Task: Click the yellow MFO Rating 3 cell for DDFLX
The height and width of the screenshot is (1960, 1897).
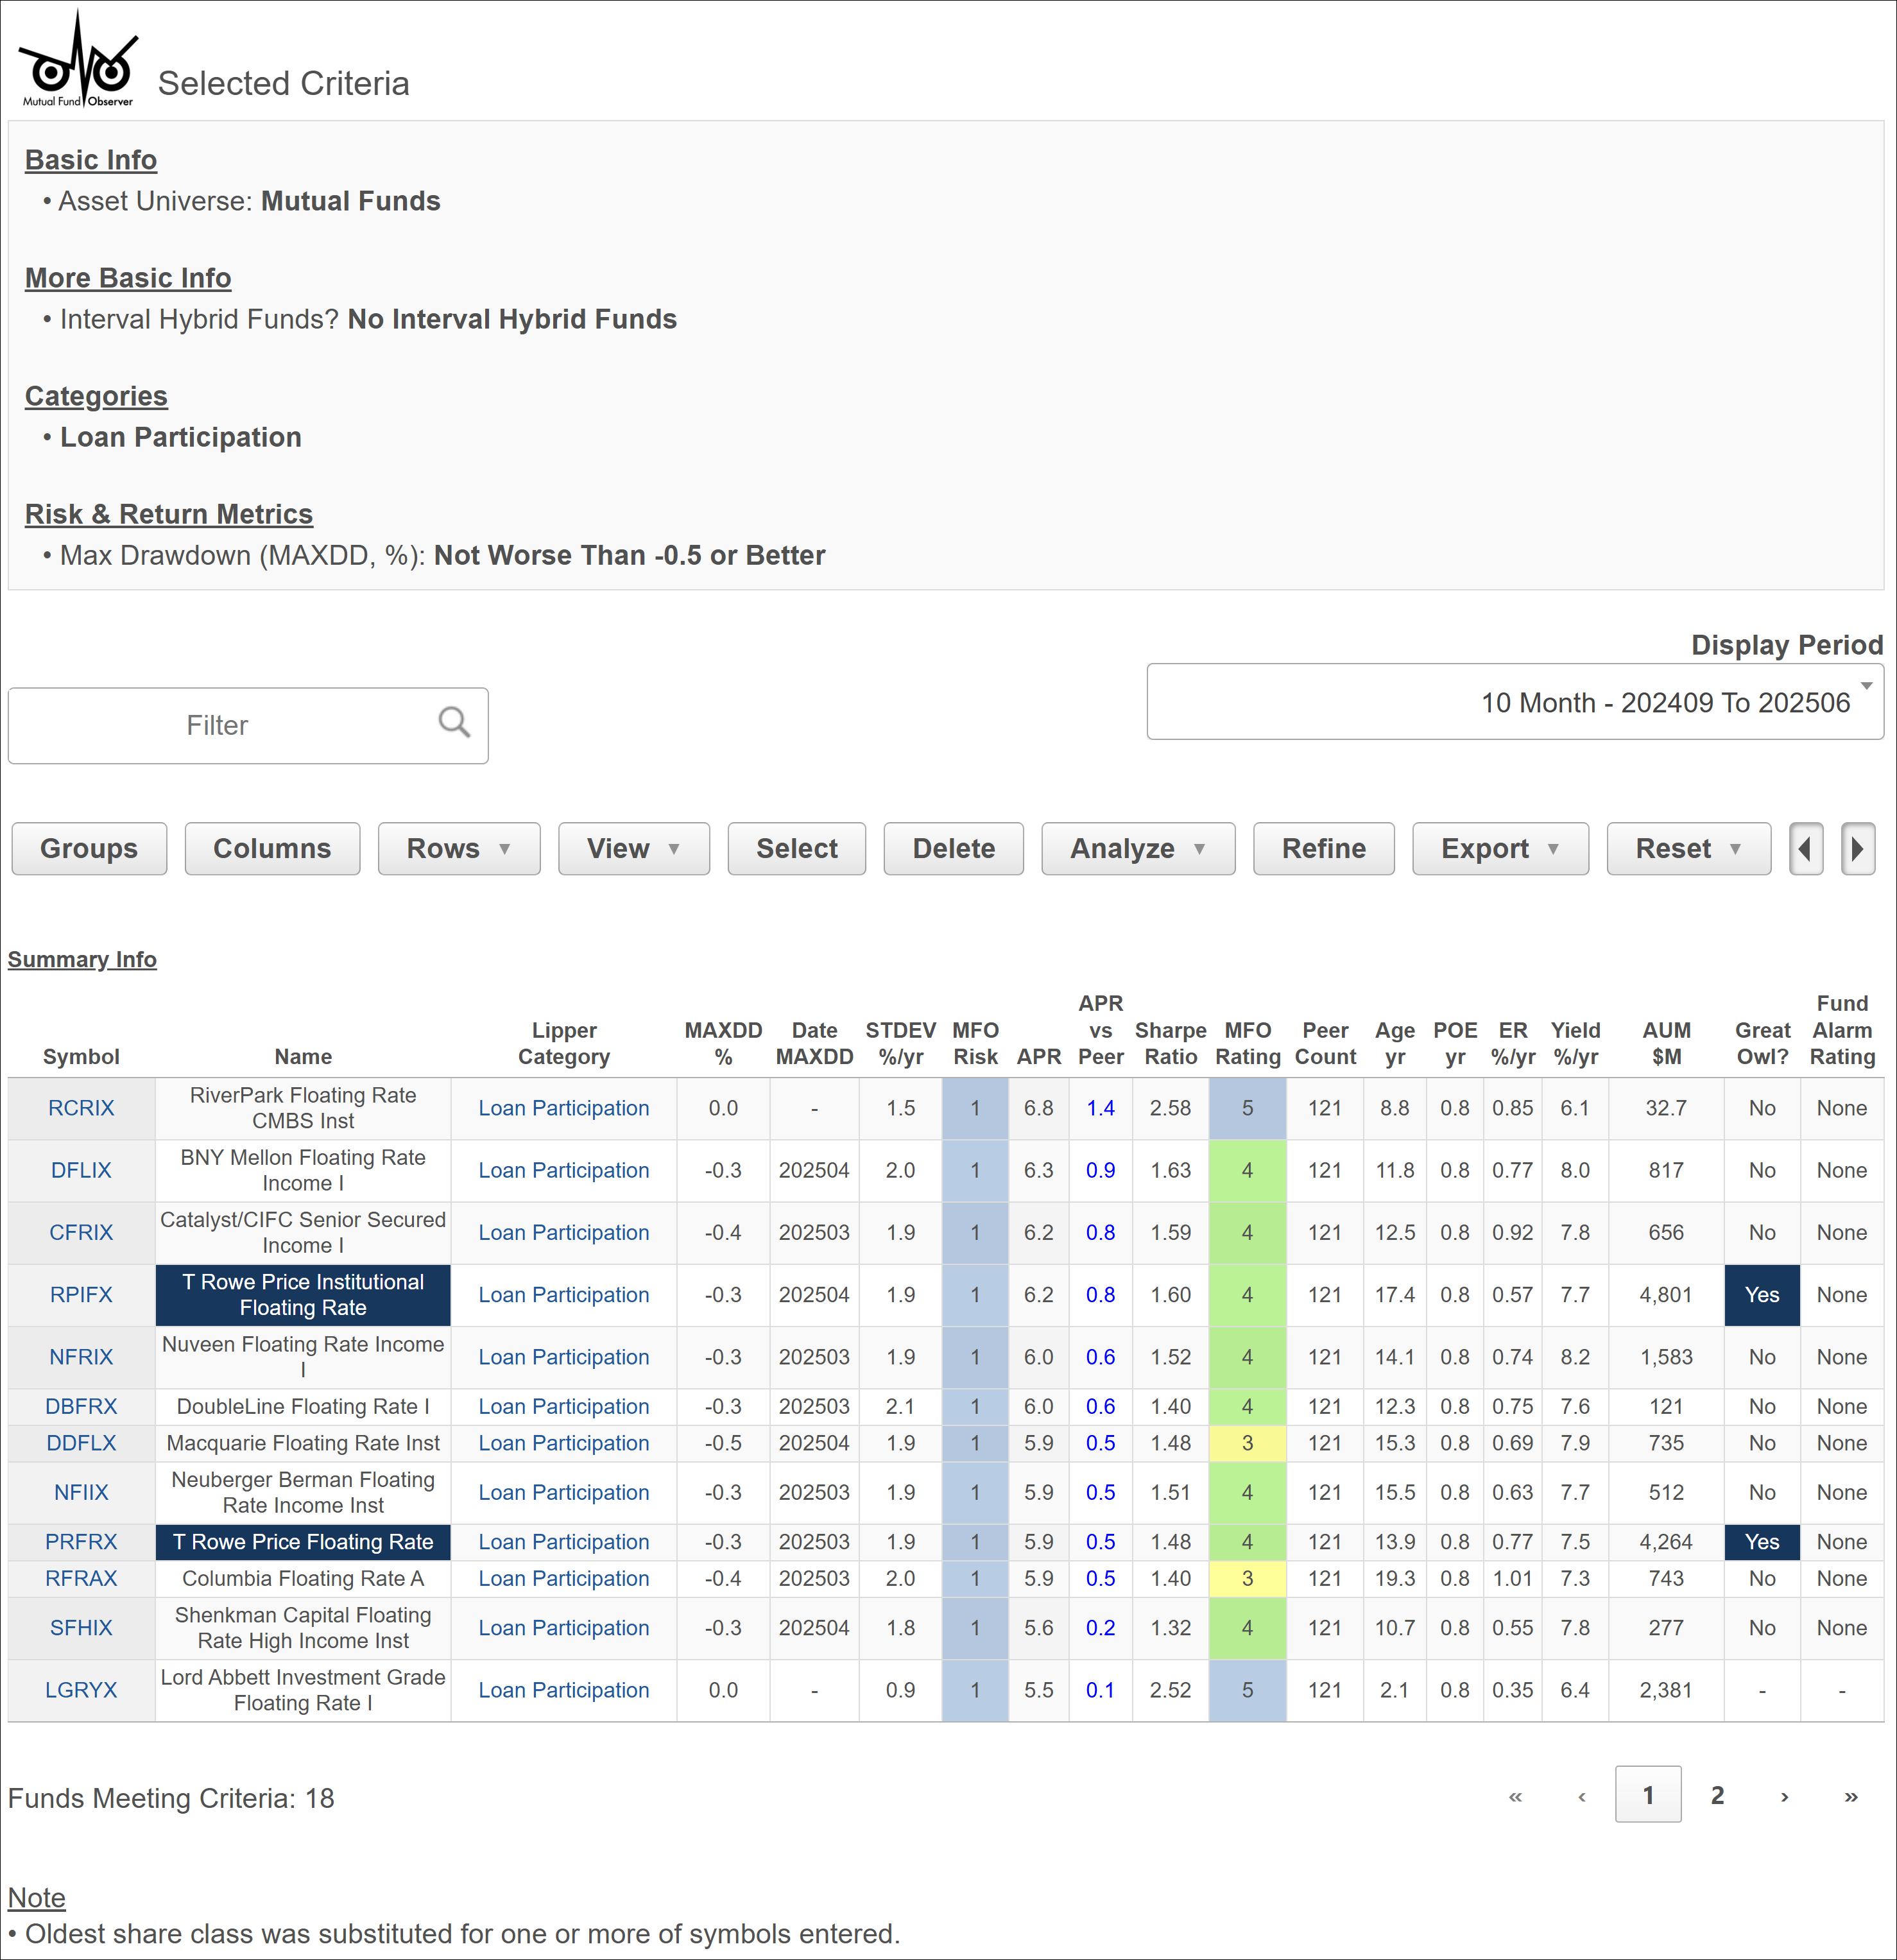Action: click(x=1247, y=1444)
